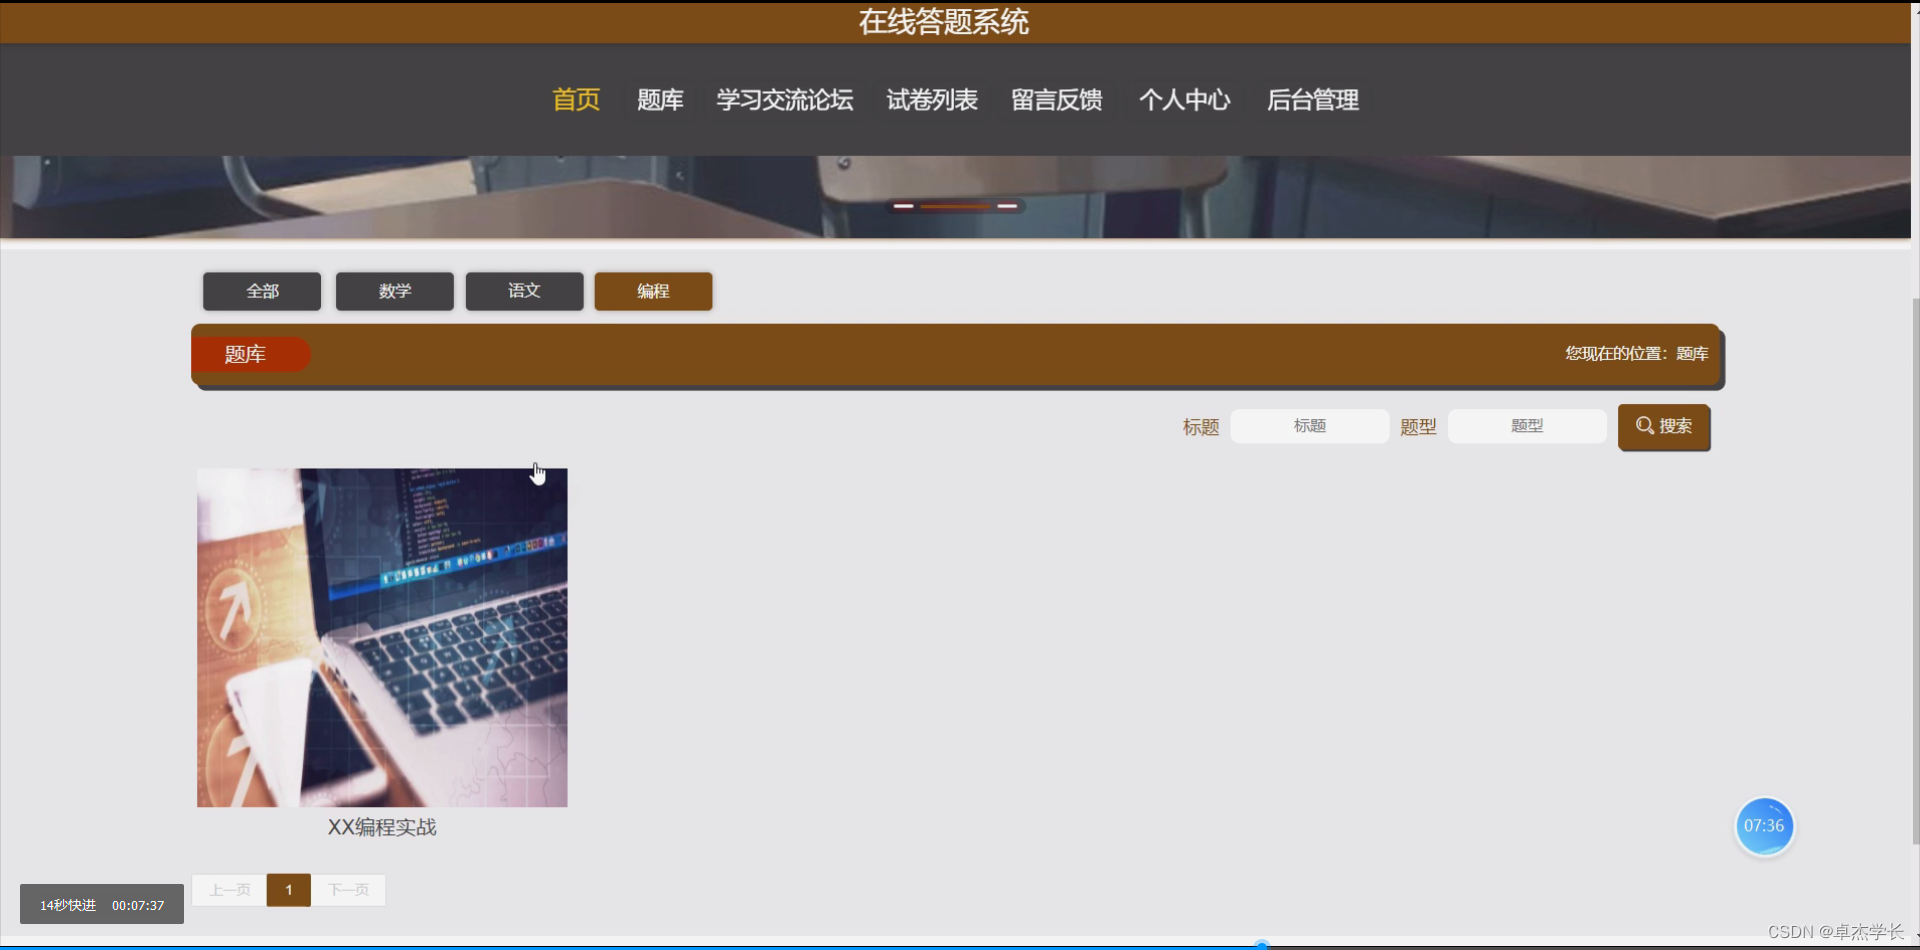Click the carousel progress indicator bar
This screenshot has width=1920, height=950.
point(955,206)
